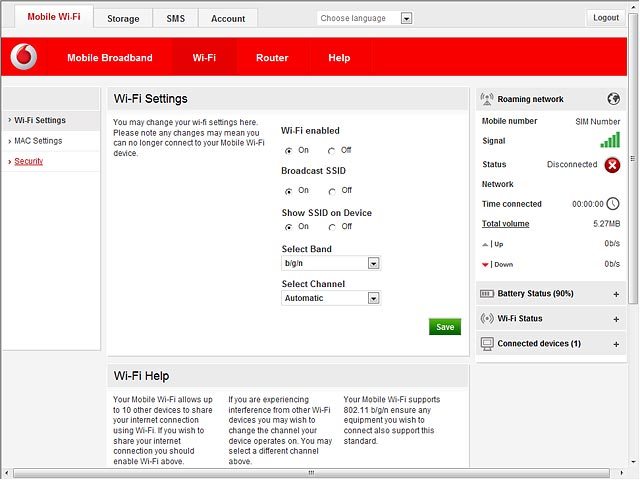Click the Logout button
The height and width of the screenshot is (480, 640).
point(606,18)
